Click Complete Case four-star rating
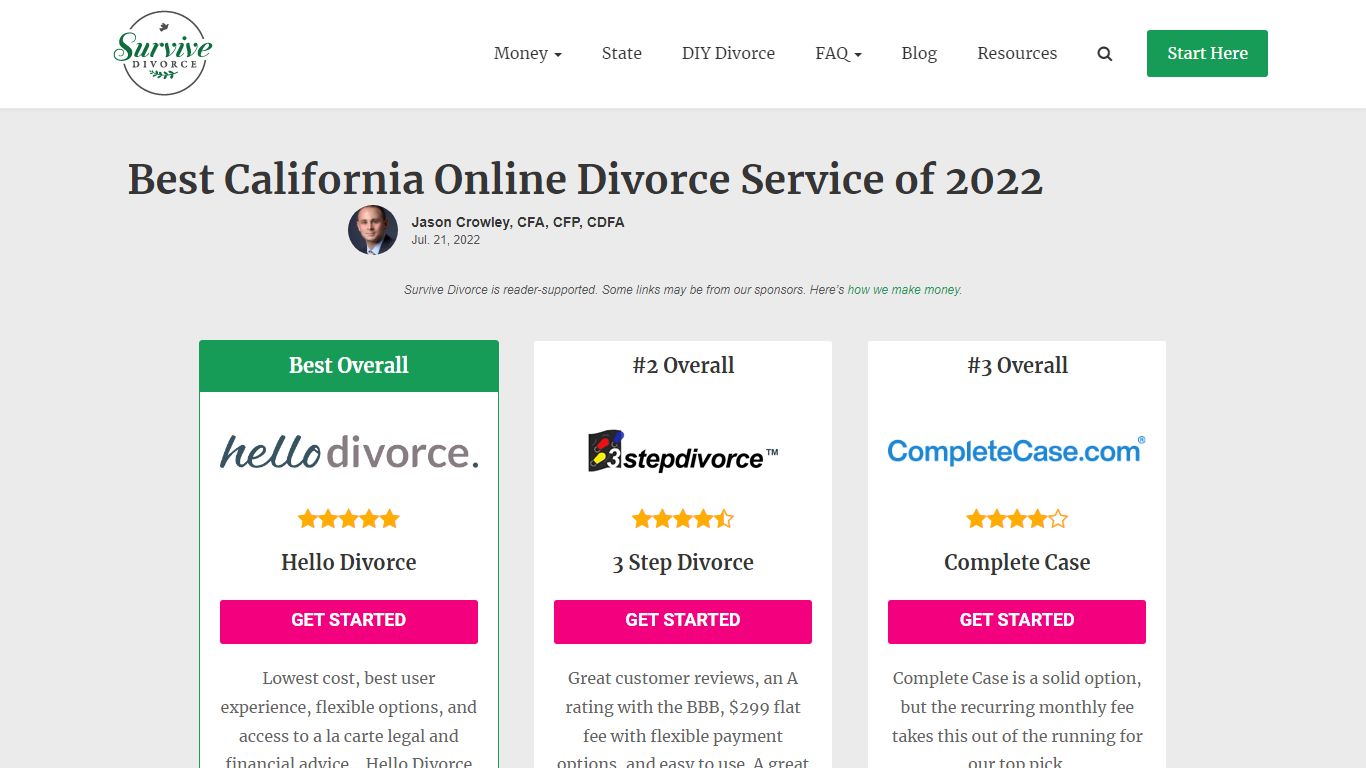Image resolution: width=1366 pixels, height=768 pixels. click(1017, 519)
